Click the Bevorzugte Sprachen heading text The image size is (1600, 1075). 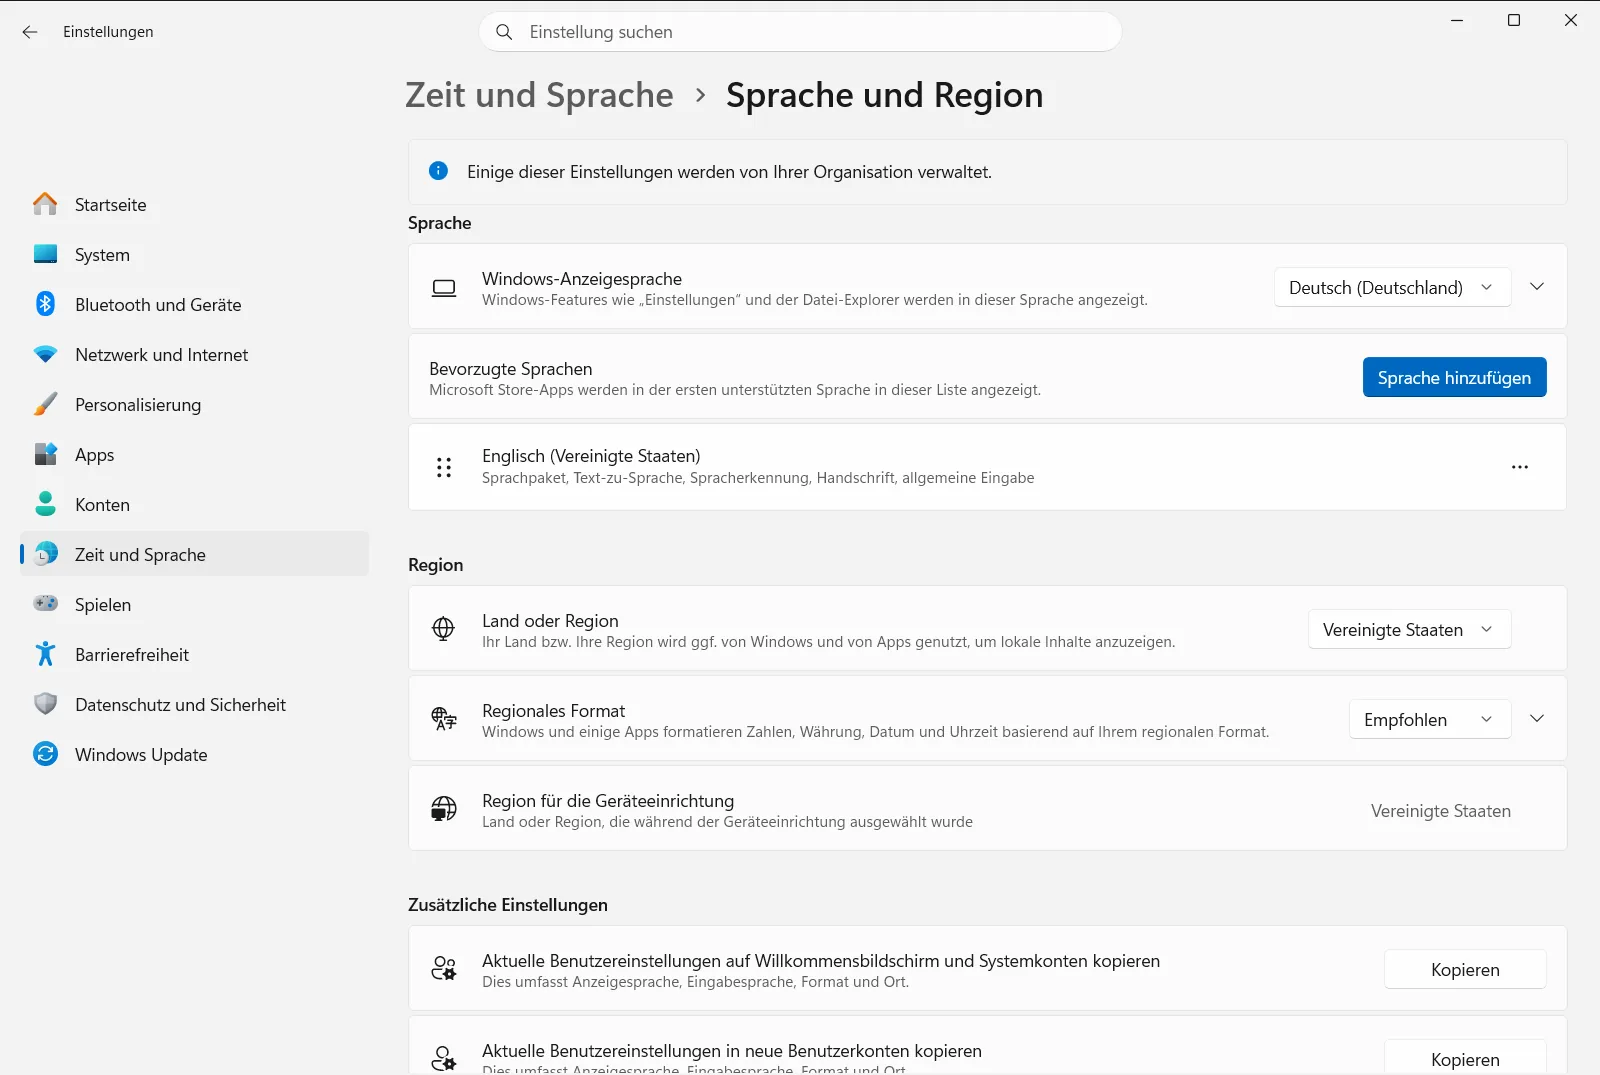510,369
